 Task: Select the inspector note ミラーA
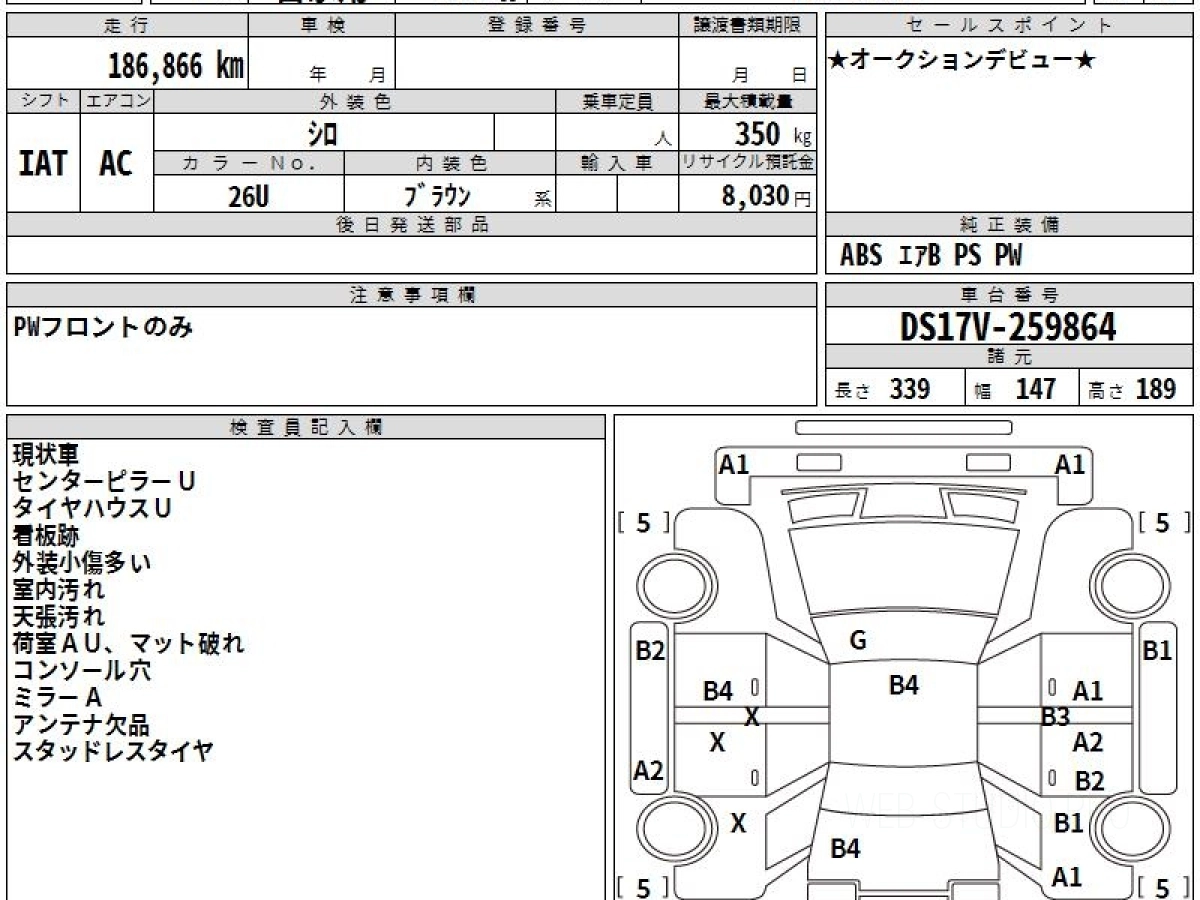(57, 697)
